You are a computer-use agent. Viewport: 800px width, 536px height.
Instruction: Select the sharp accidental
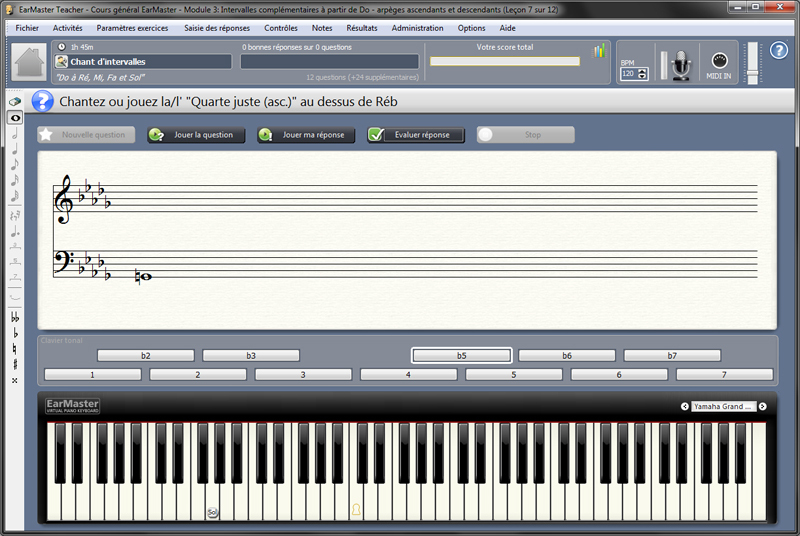[15, 365]
